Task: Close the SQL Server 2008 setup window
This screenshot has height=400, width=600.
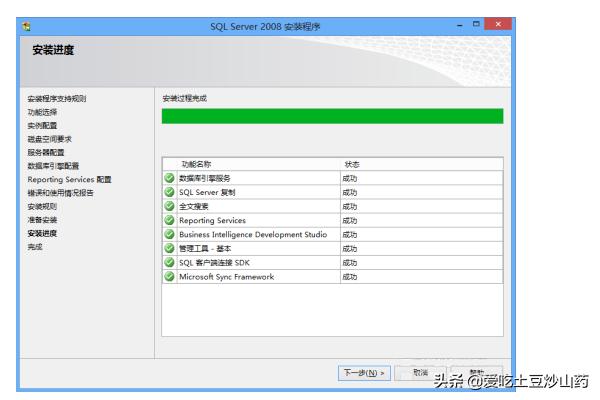Action: point(498,24)
